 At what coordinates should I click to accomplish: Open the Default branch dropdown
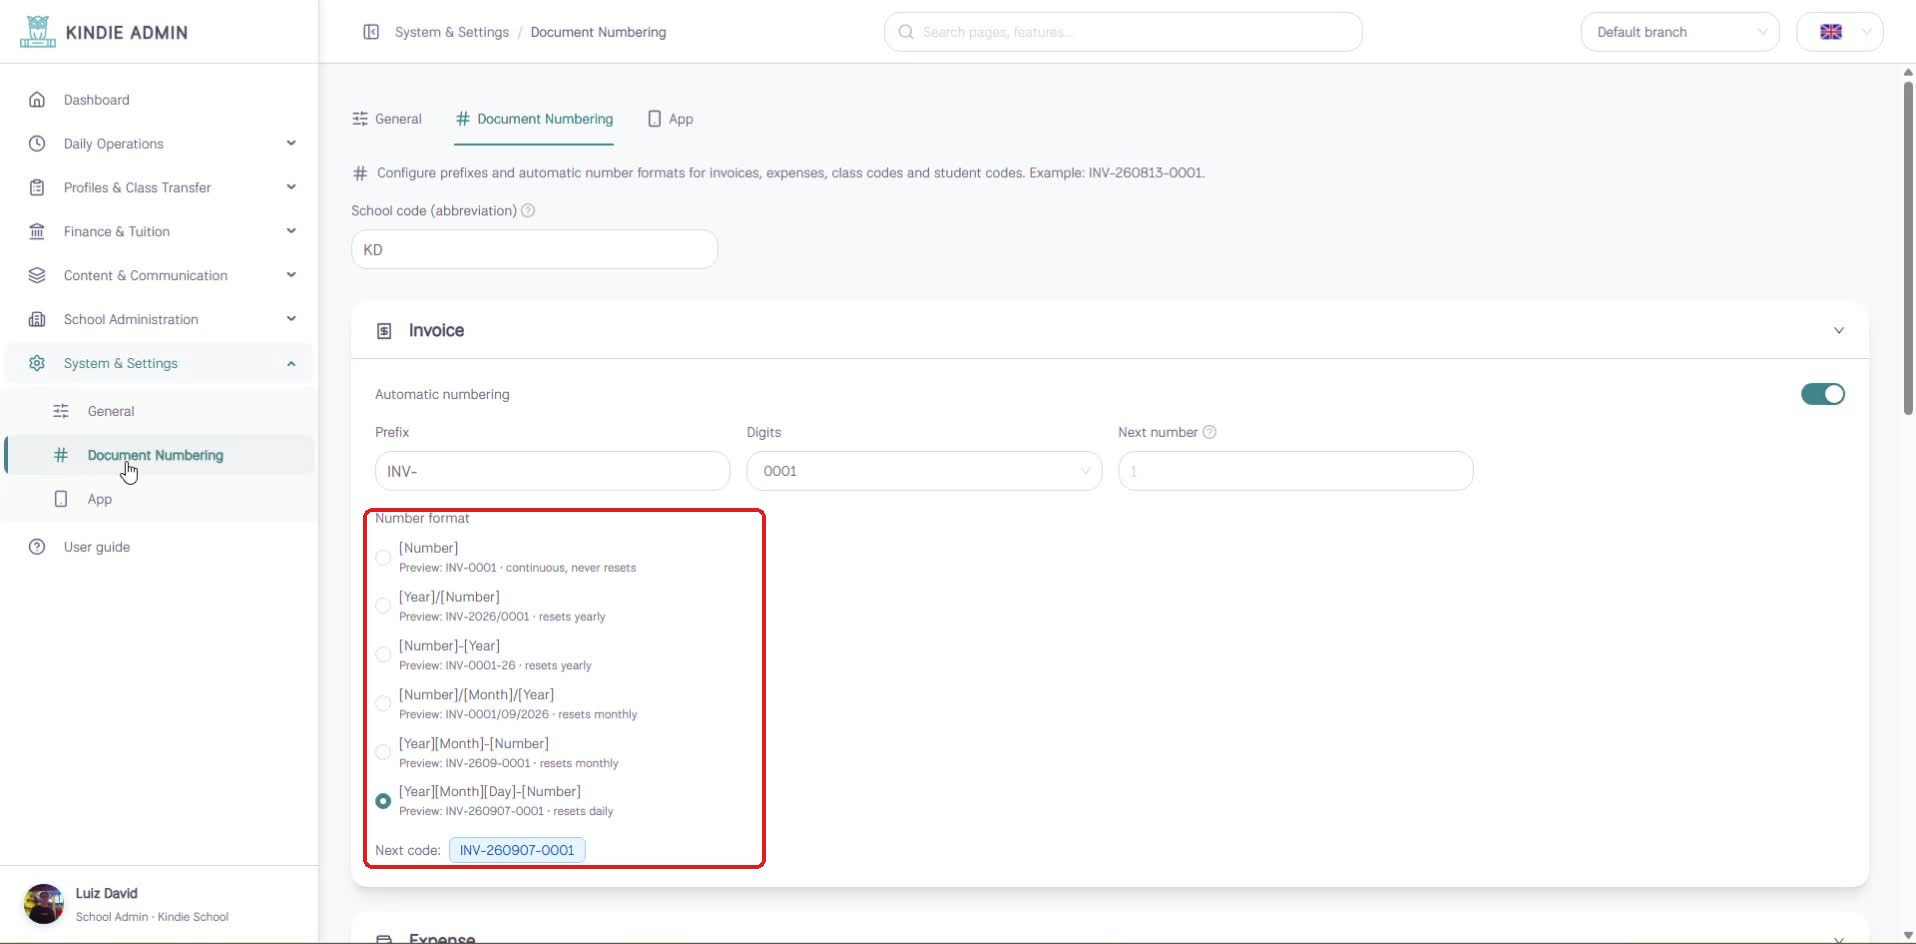pyautogui.click(x=1680, y=32)
